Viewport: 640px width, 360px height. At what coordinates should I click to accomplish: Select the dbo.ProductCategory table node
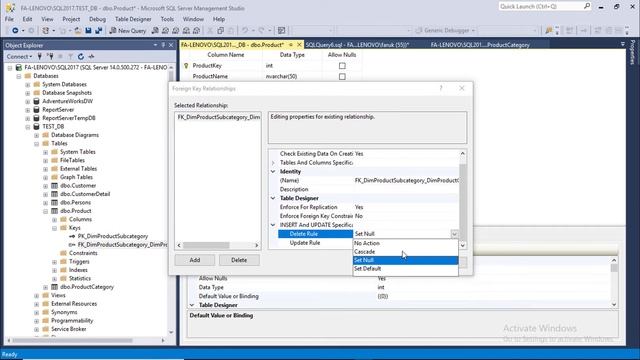click(87, 287)
